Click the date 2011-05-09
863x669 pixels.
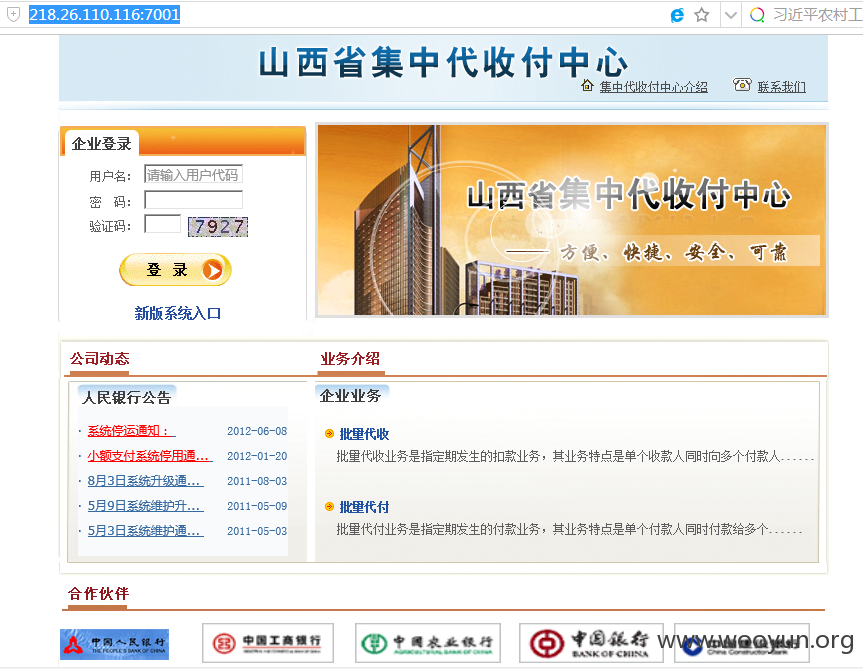pos(257,506)
